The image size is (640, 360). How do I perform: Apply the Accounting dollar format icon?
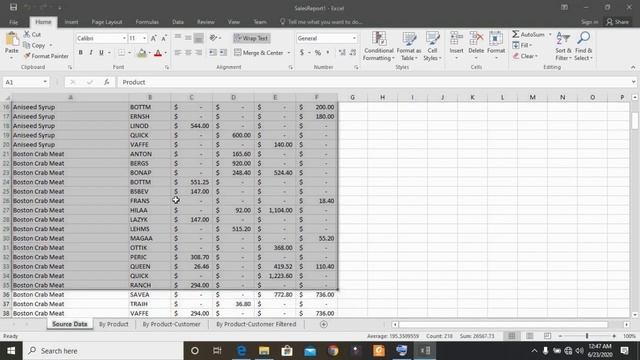pyautogui.click(x=302, y=53)
